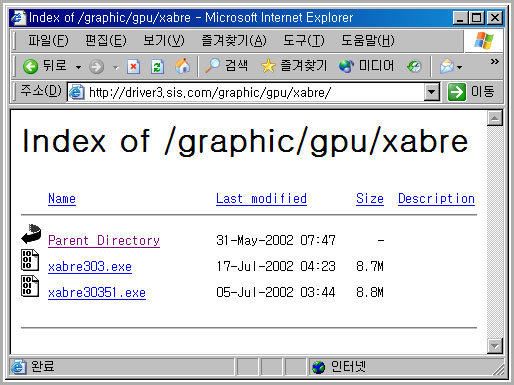Click the date 05-Jul-2002 03:44

(276, 293)
